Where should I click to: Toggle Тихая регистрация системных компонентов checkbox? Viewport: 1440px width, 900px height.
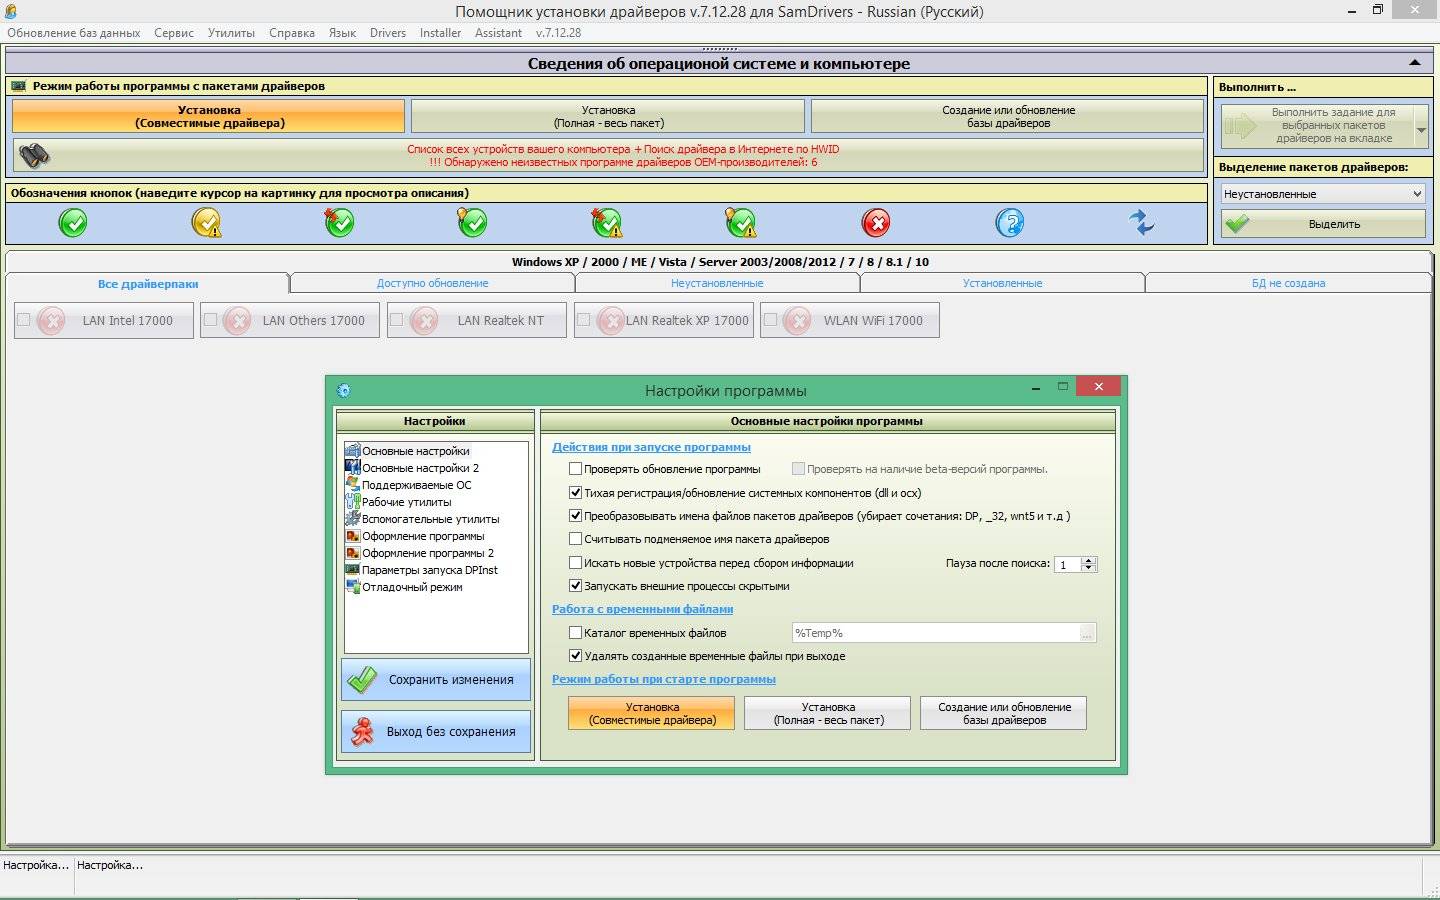575,492
